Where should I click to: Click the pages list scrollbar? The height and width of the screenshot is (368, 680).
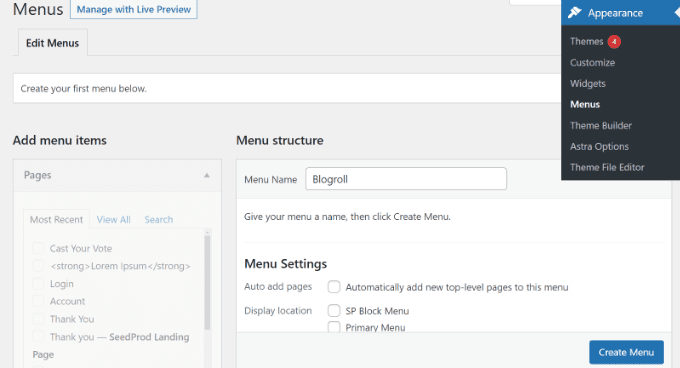point(207,283)
